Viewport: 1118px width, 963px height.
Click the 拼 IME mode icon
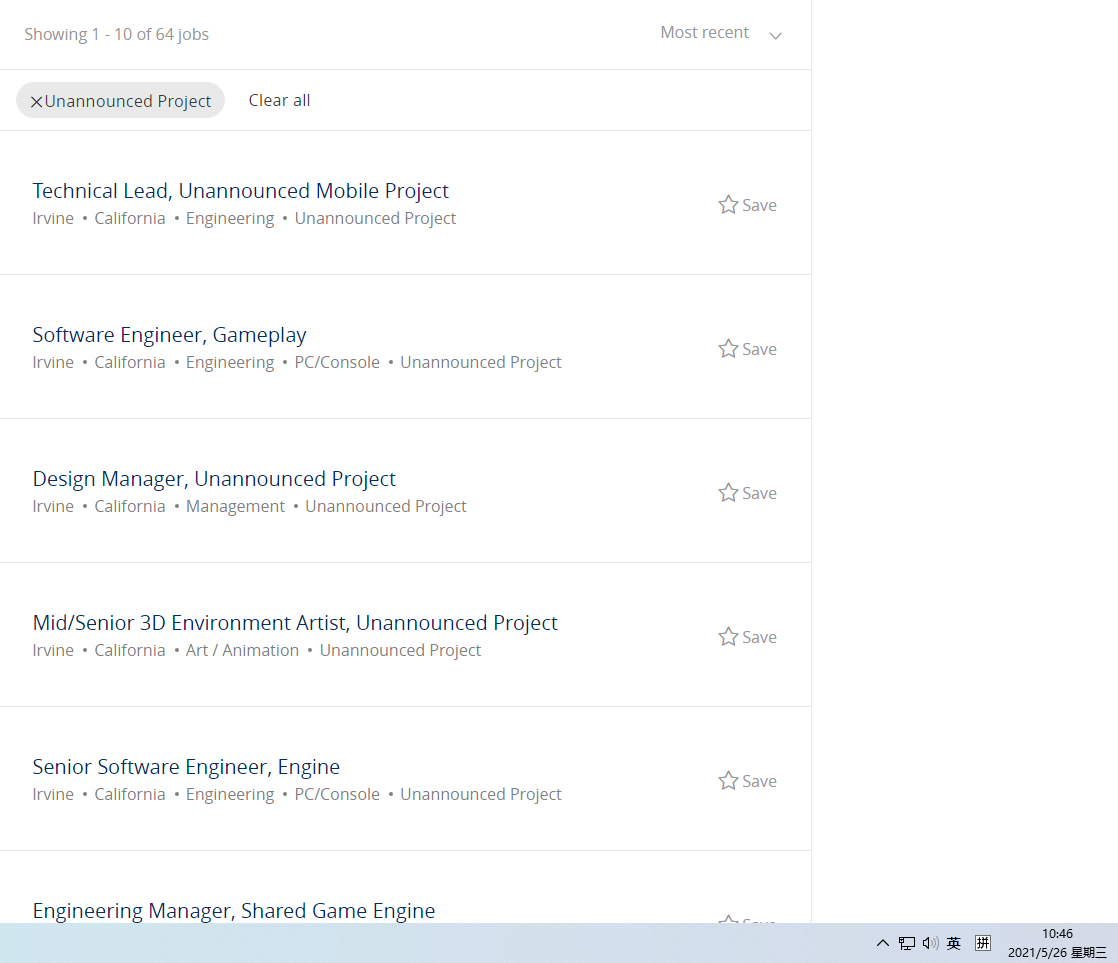coord(983,943)
